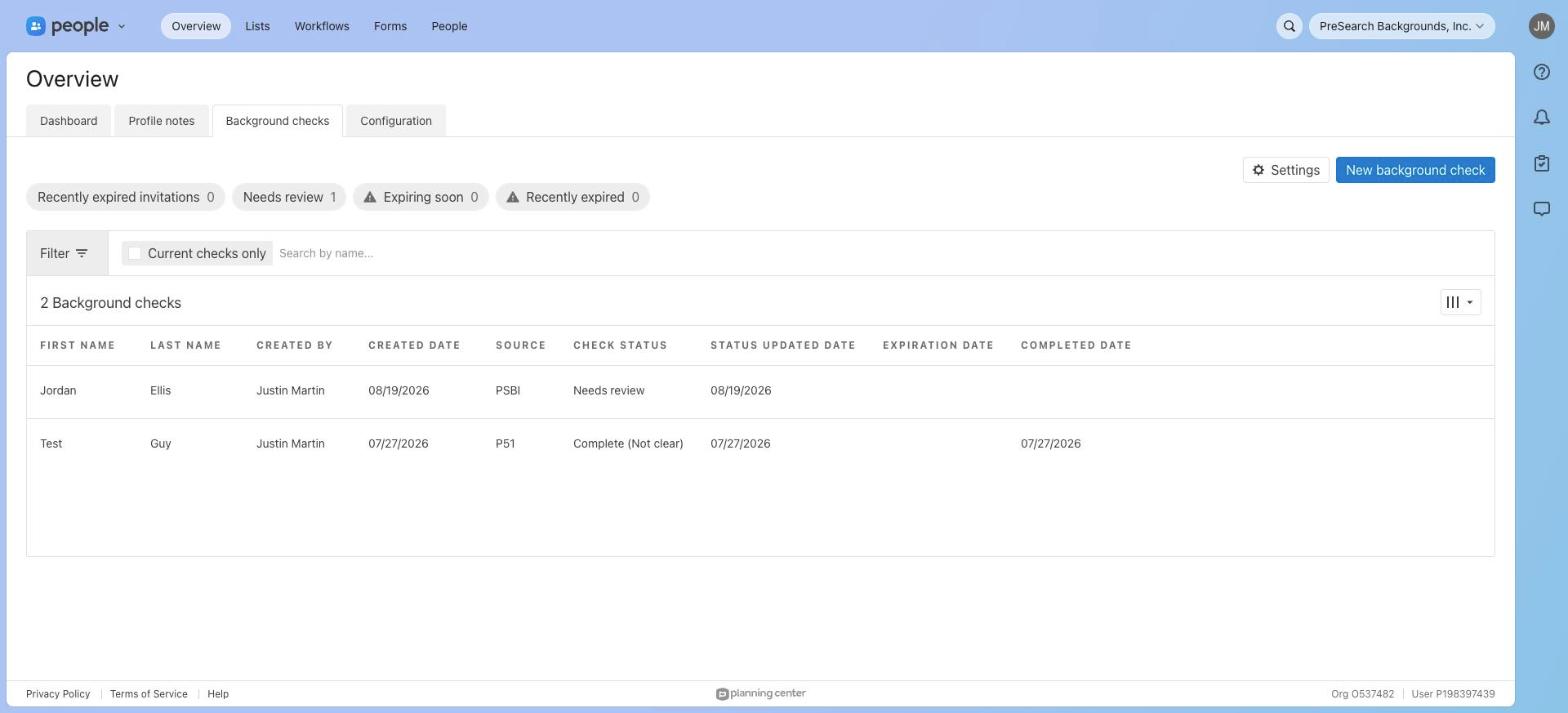Go to the People nav item
Screen dimensions: 1568x713
449,26
